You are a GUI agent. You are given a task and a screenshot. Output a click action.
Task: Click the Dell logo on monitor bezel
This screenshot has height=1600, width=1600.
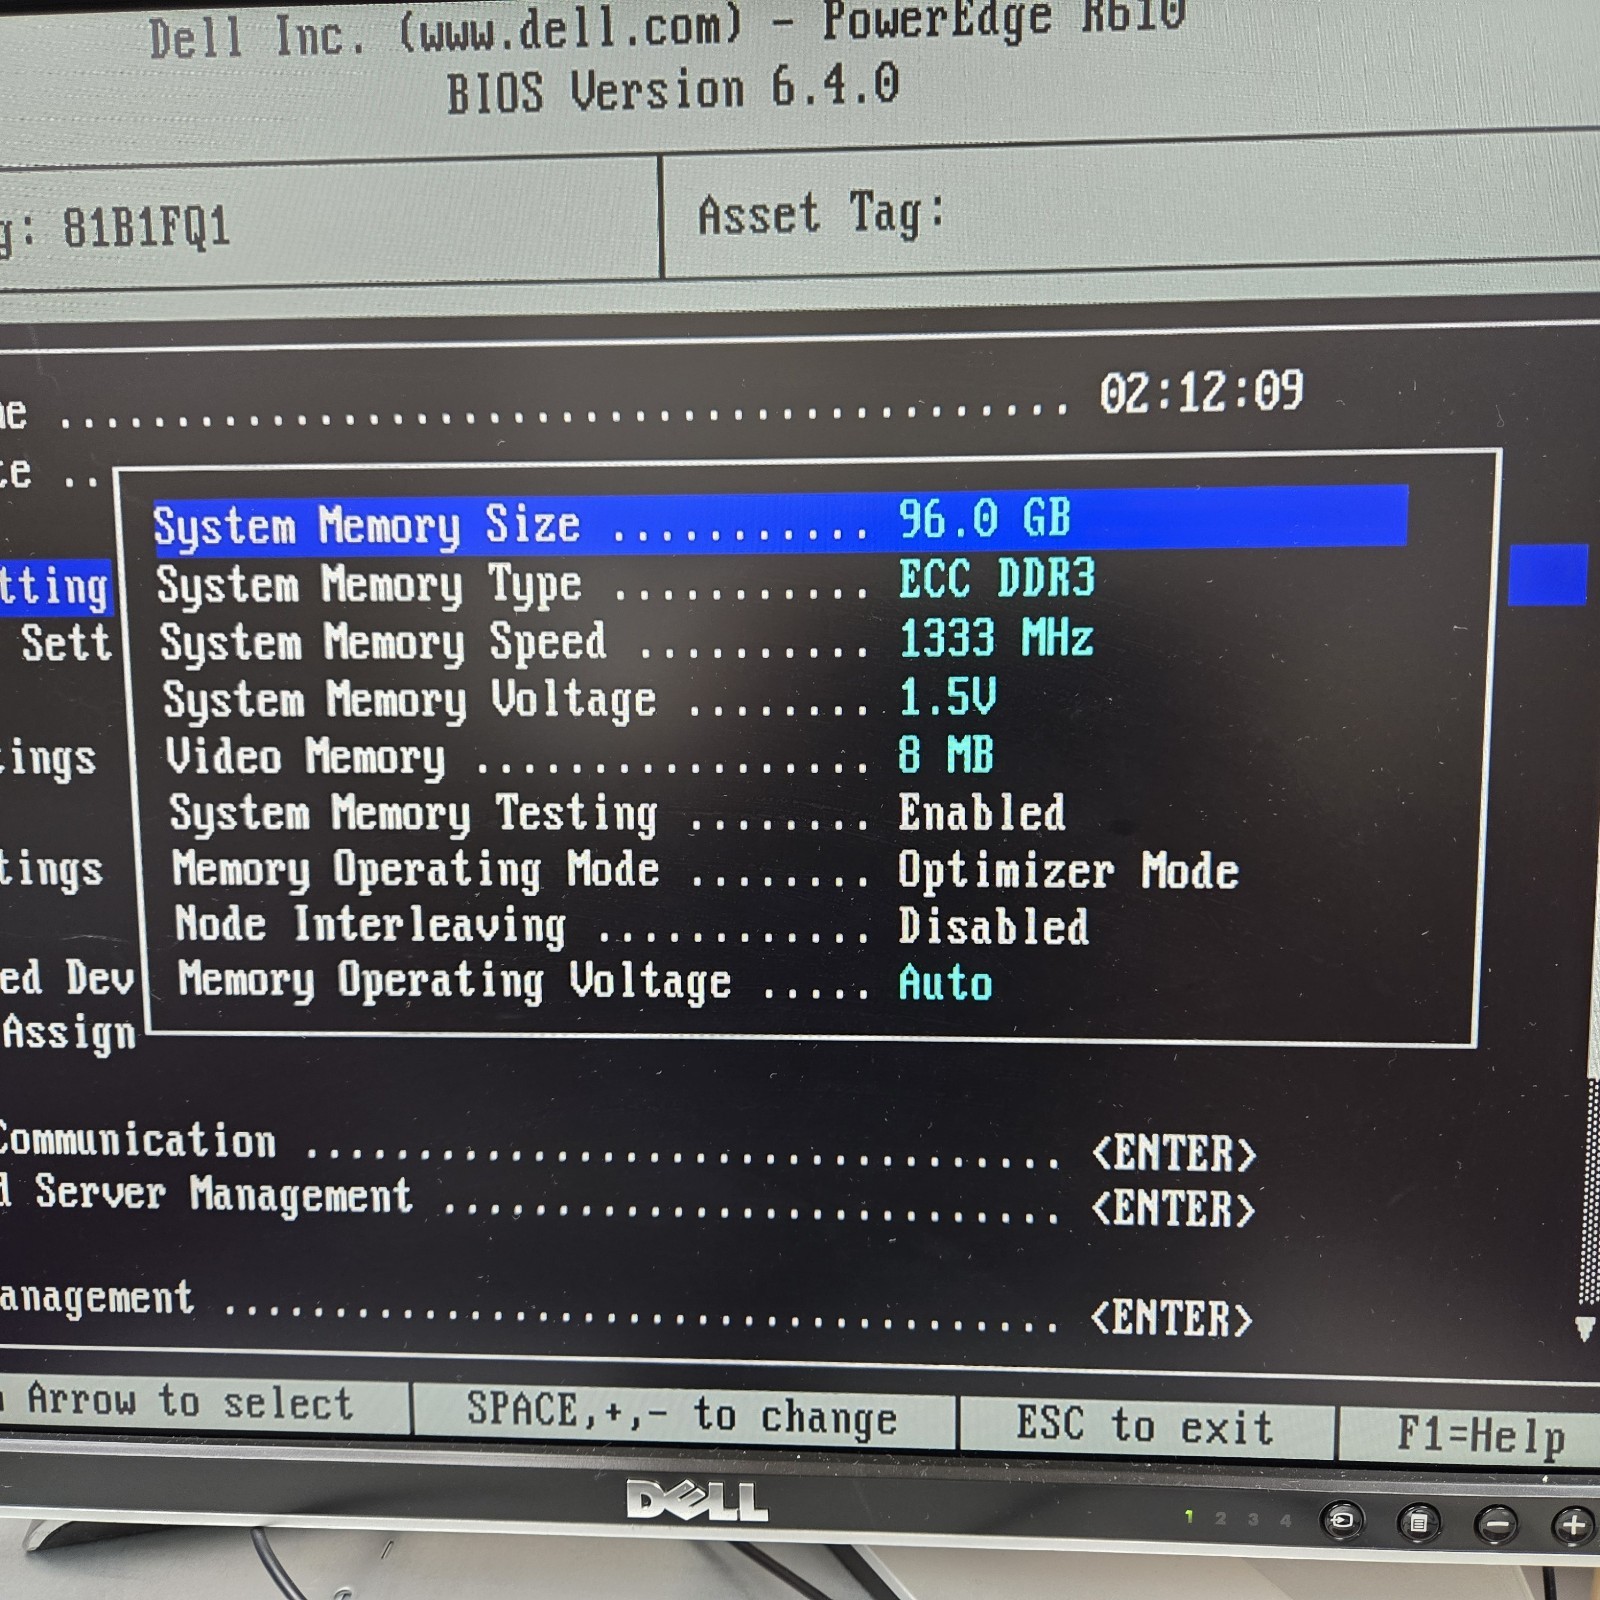coord(697,1501)
